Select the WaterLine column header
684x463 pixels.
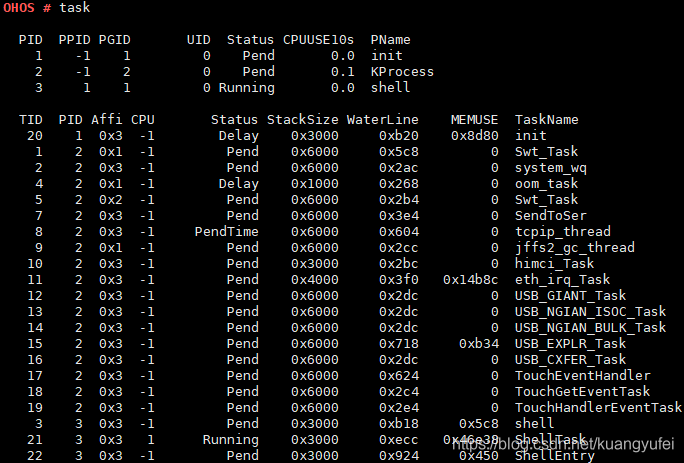tap(383, 120)
